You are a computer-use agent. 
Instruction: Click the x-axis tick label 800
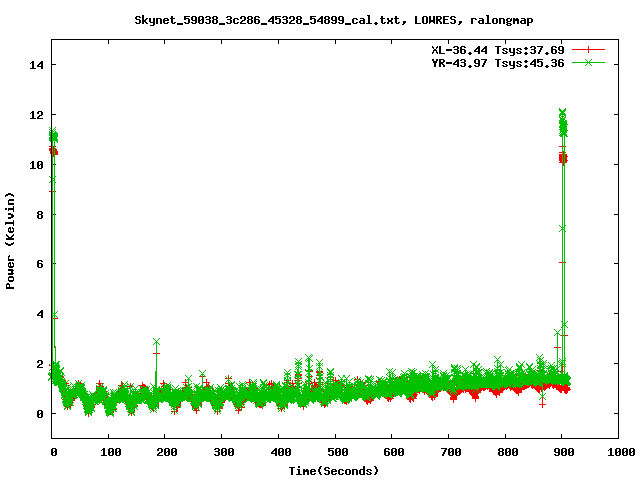(508, 452)
